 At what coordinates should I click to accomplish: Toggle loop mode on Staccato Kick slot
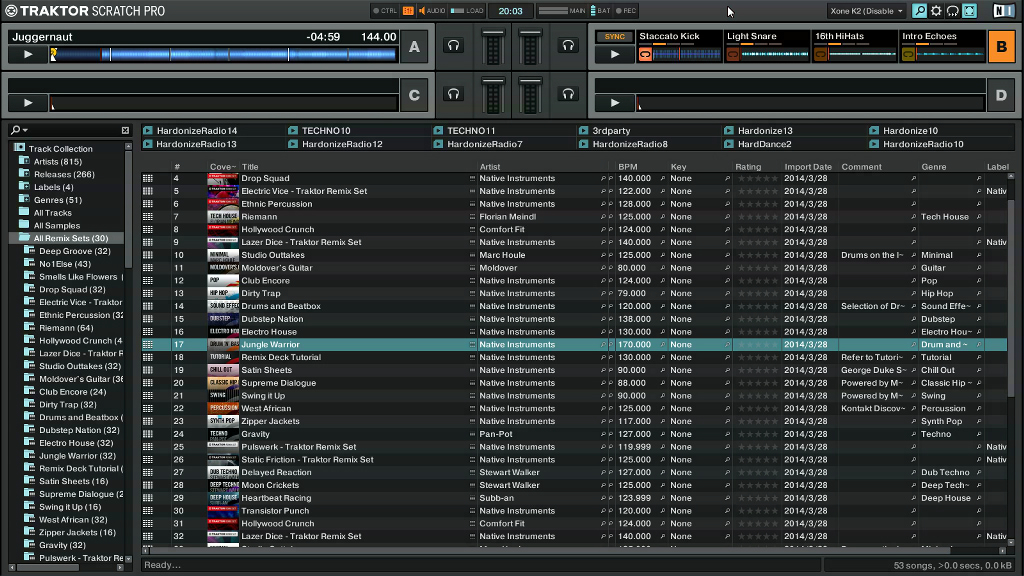645,54
